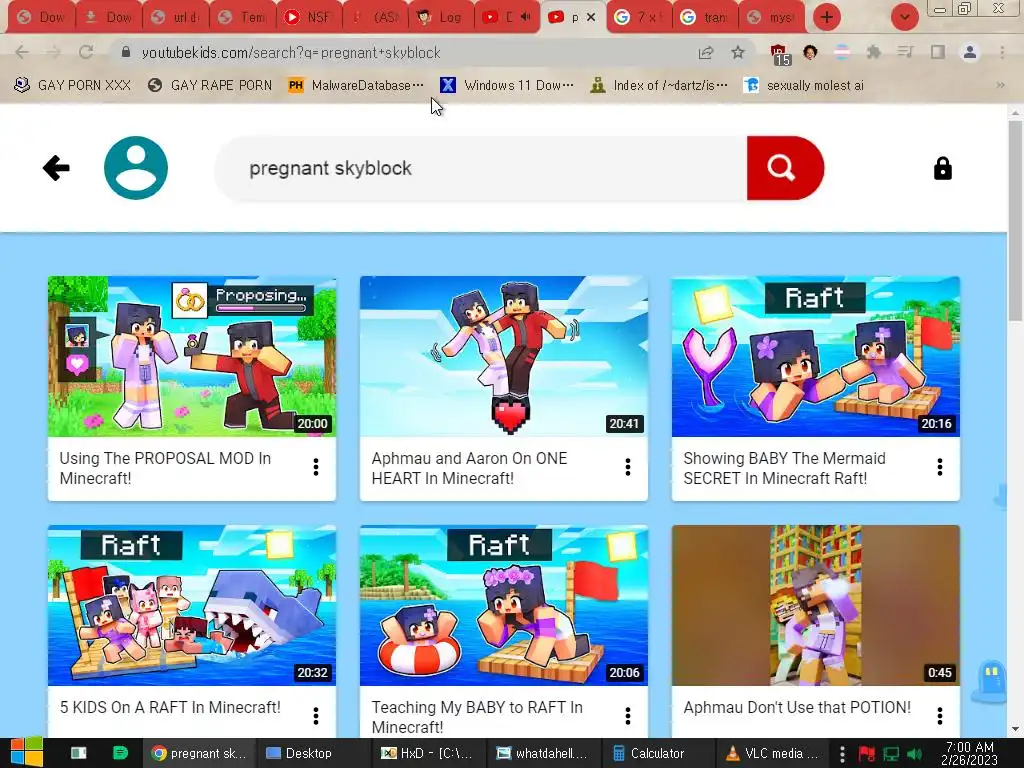Viewport: 1024px width, 768px height.
Task: Click the red search magnifier button
Action: [x=785, y=168]
